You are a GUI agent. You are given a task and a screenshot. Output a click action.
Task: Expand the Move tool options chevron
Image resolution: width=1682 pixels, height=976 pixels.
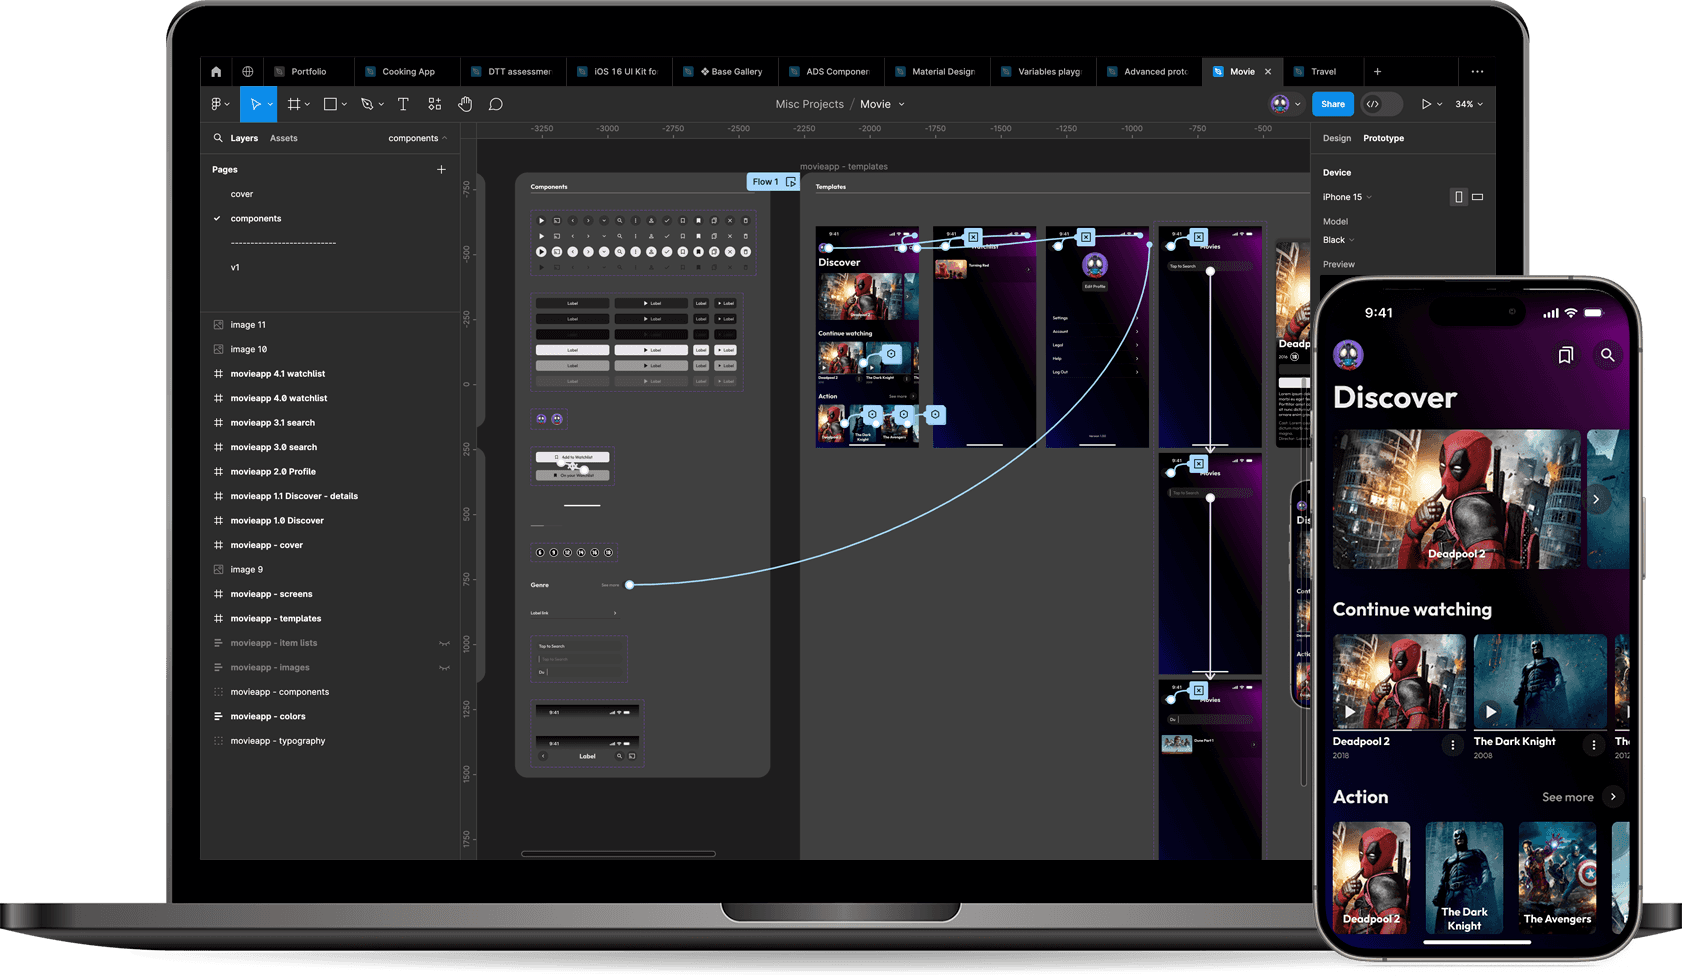click(x=270, y=104)
